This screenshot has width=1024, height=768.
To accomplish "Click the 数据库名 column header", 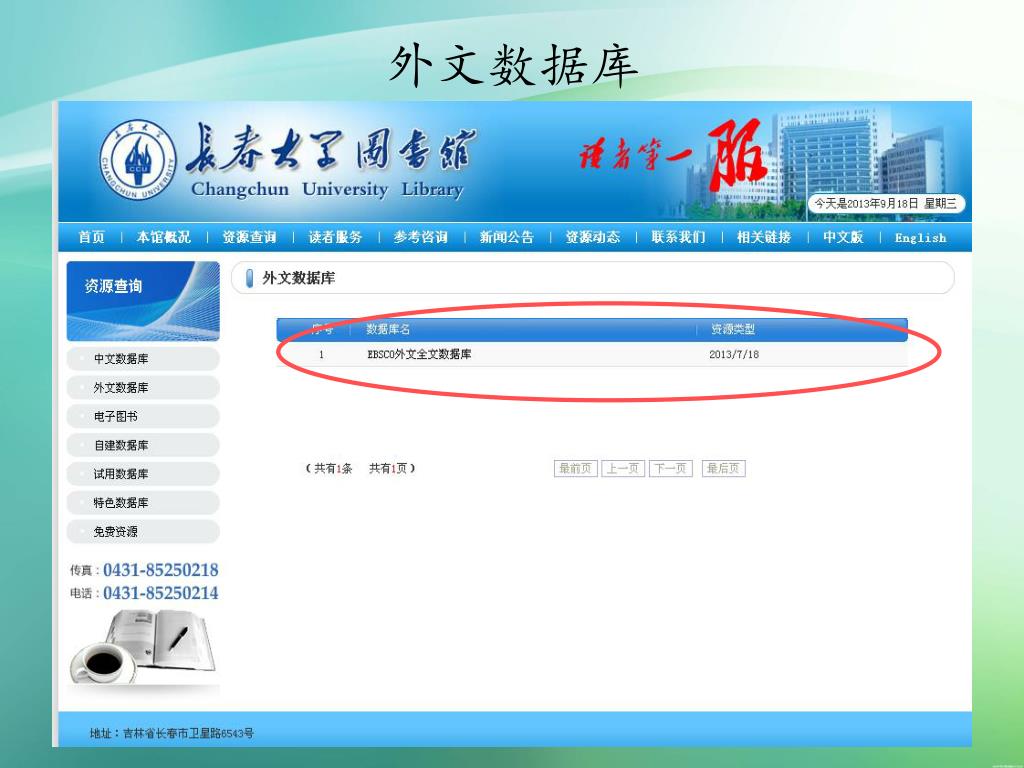I will click(388, 329).
